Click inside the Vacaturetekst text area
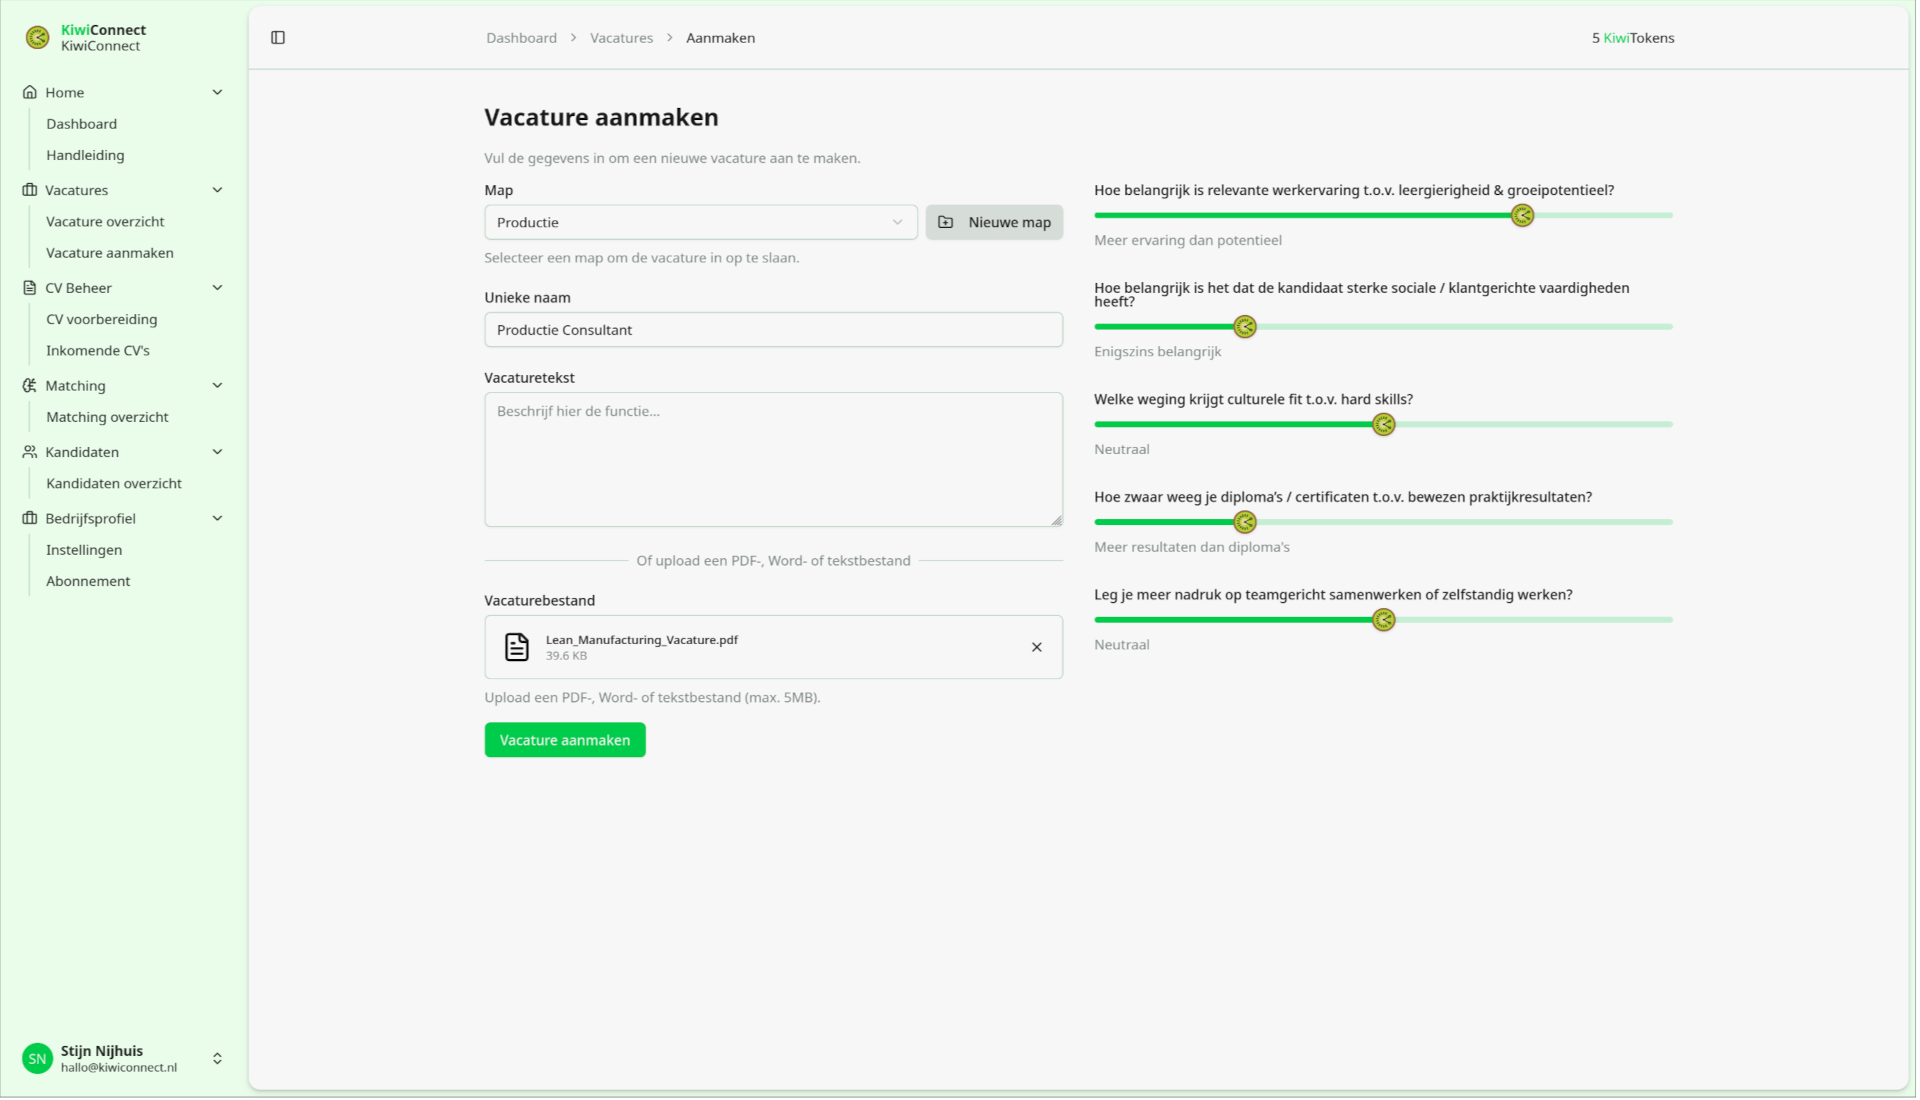1920x1100 pixels. (x=772, y=459)
